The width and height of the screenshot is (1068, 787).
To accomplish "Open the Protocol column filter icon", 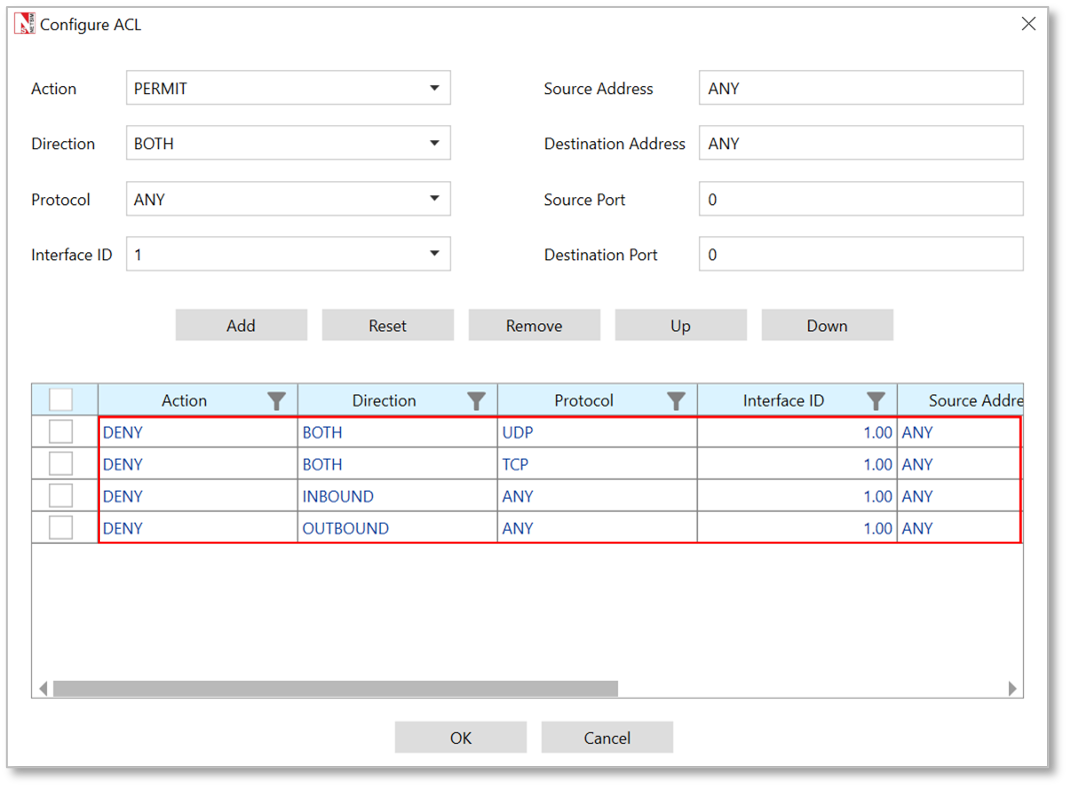I will pyautogui.click(x=676, y=401).
